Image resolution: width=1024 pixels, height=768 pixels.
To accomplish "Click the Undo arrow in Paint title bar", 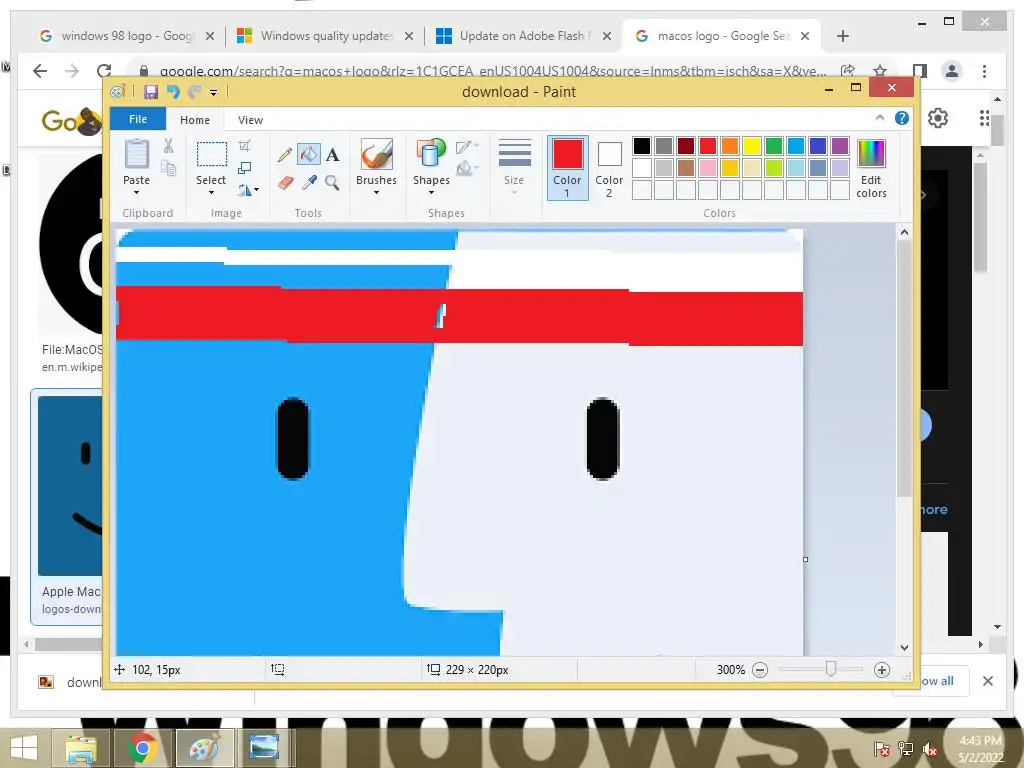I will tap(173, 92).
